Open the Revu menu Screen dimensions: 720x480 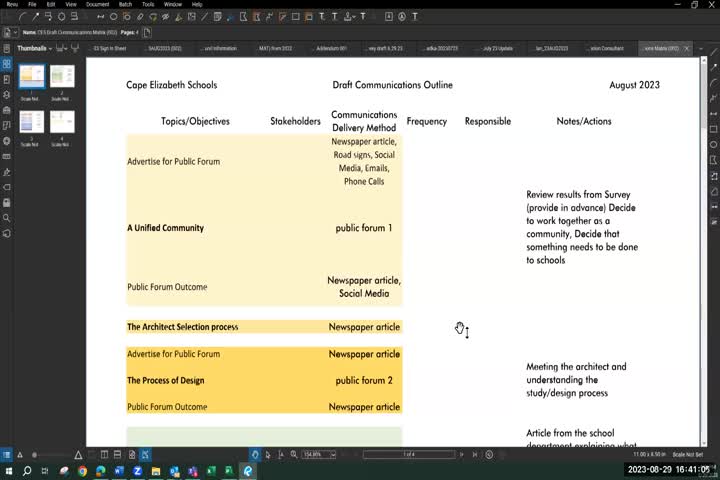coord(12,4)
